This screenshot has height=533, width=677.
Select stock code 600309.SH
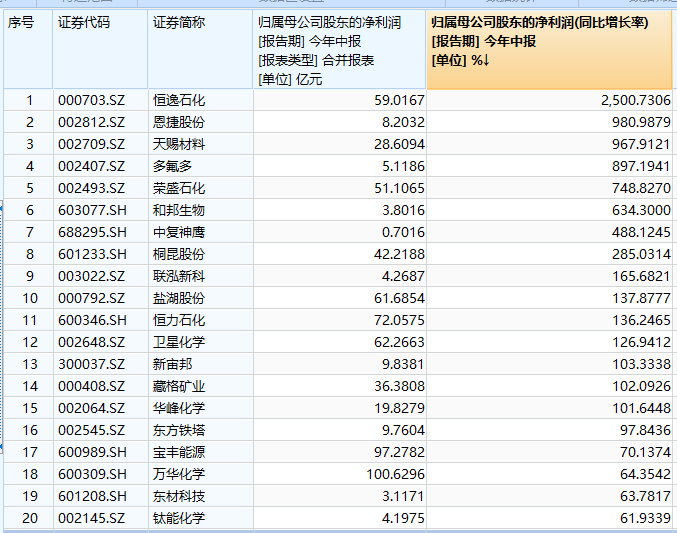click(100, 475)
